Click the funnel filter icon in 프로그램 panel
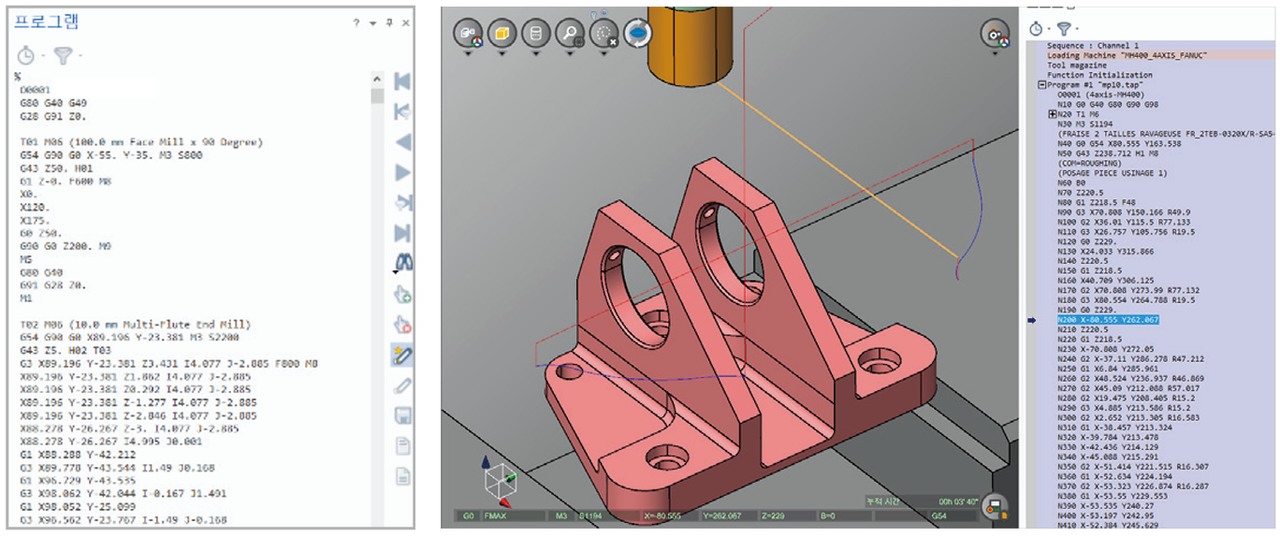This screenshot has width=1280, height=537. 63,56
